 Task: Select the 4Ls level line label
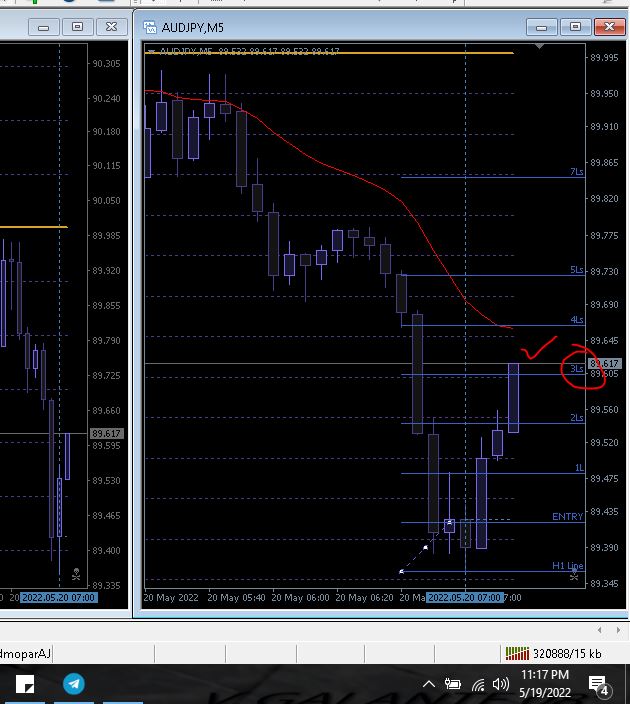pyautogui.click(x=577, y=320)
